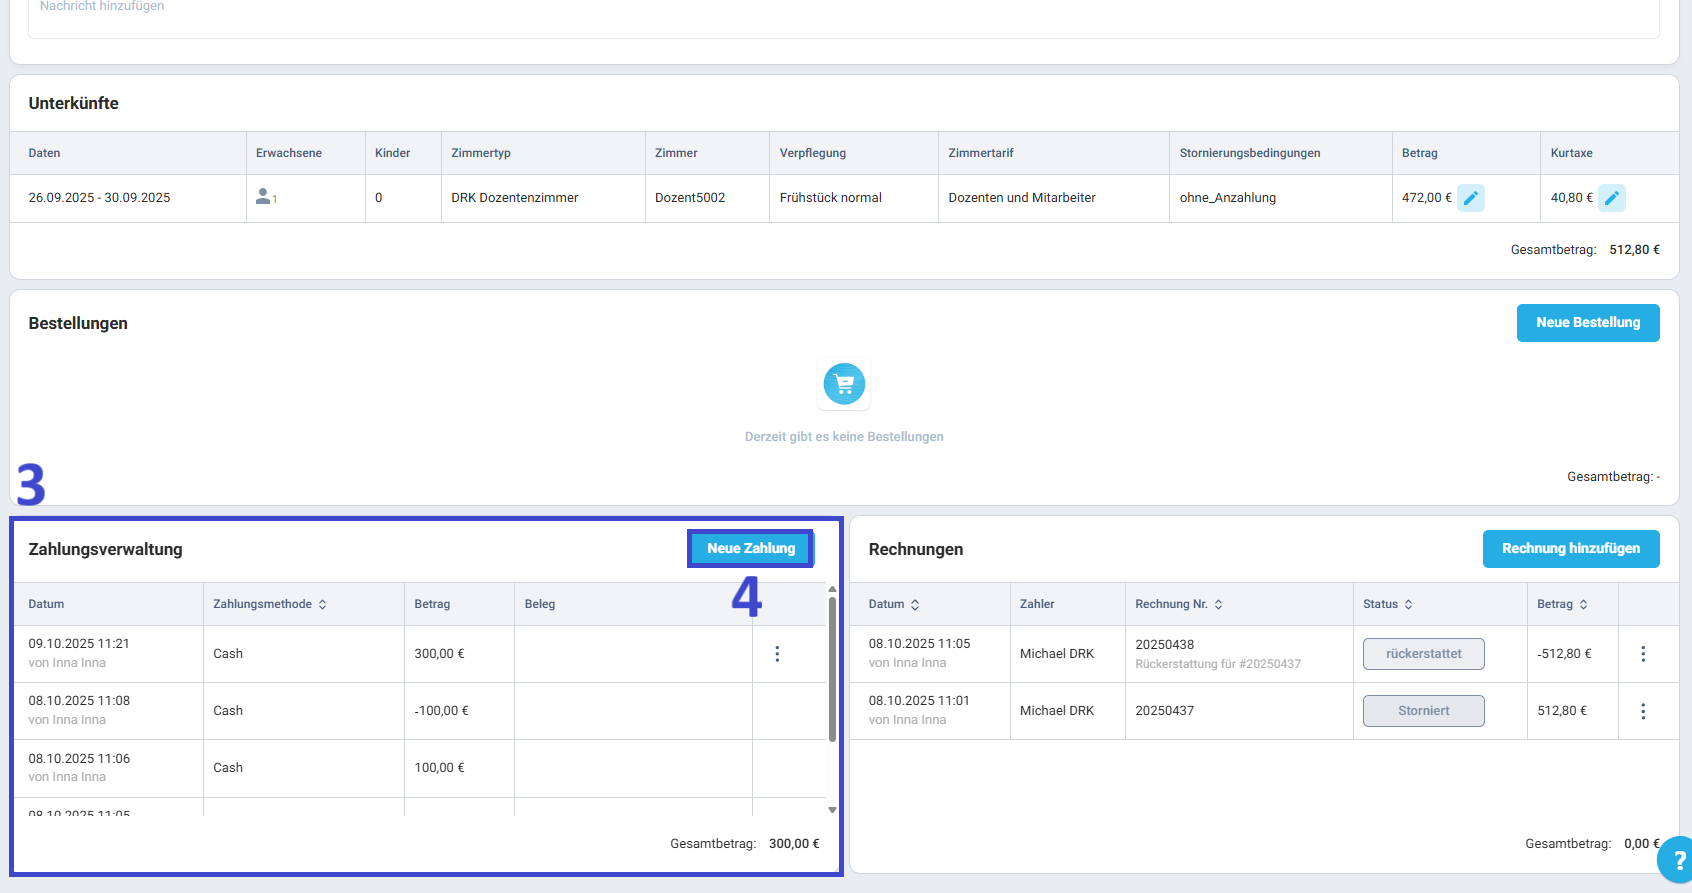Click Neue Zahlung button
Screen dimensions: 1692x893
[751, 548]
